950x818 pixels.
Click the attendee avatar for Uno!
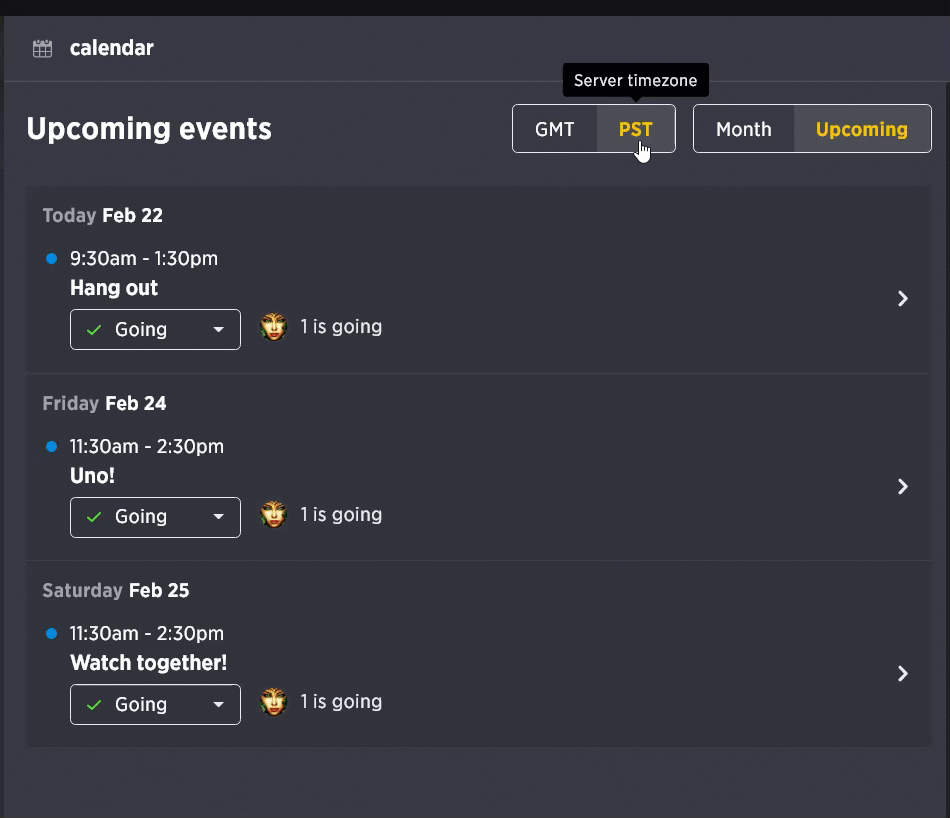(273, 514)
